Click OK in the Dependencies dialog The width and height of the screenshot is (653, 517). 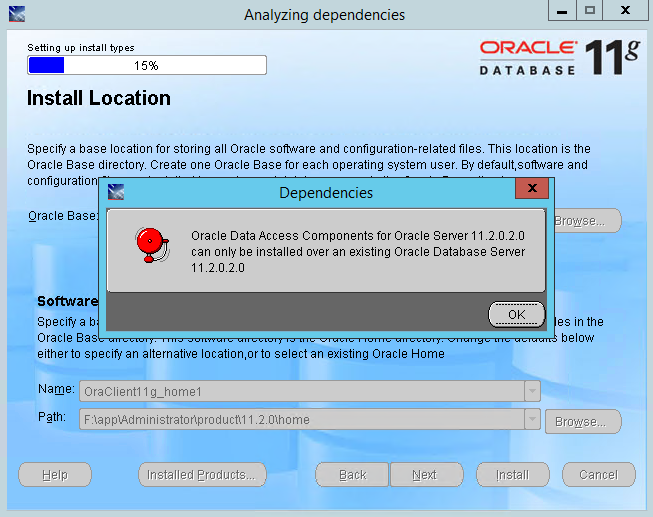pyautogui.click(x=516, y=315)
